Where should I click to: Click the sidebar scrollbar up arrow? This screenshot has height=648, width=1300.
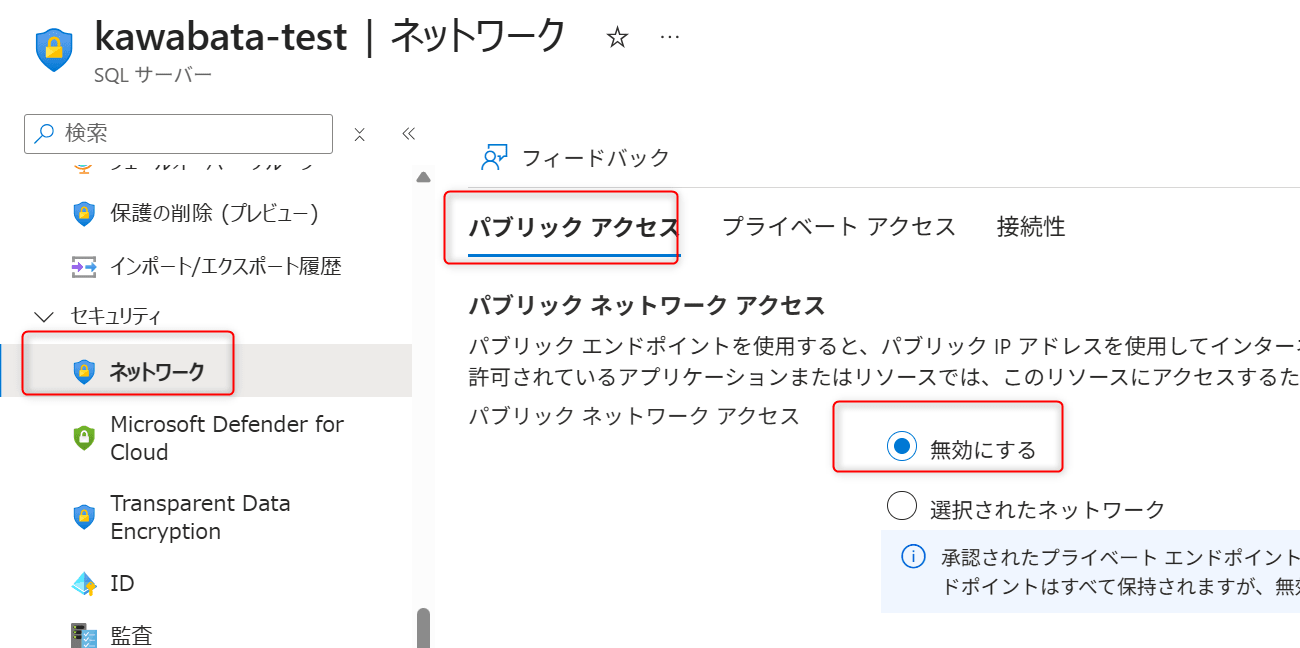[x=423, y=178]
